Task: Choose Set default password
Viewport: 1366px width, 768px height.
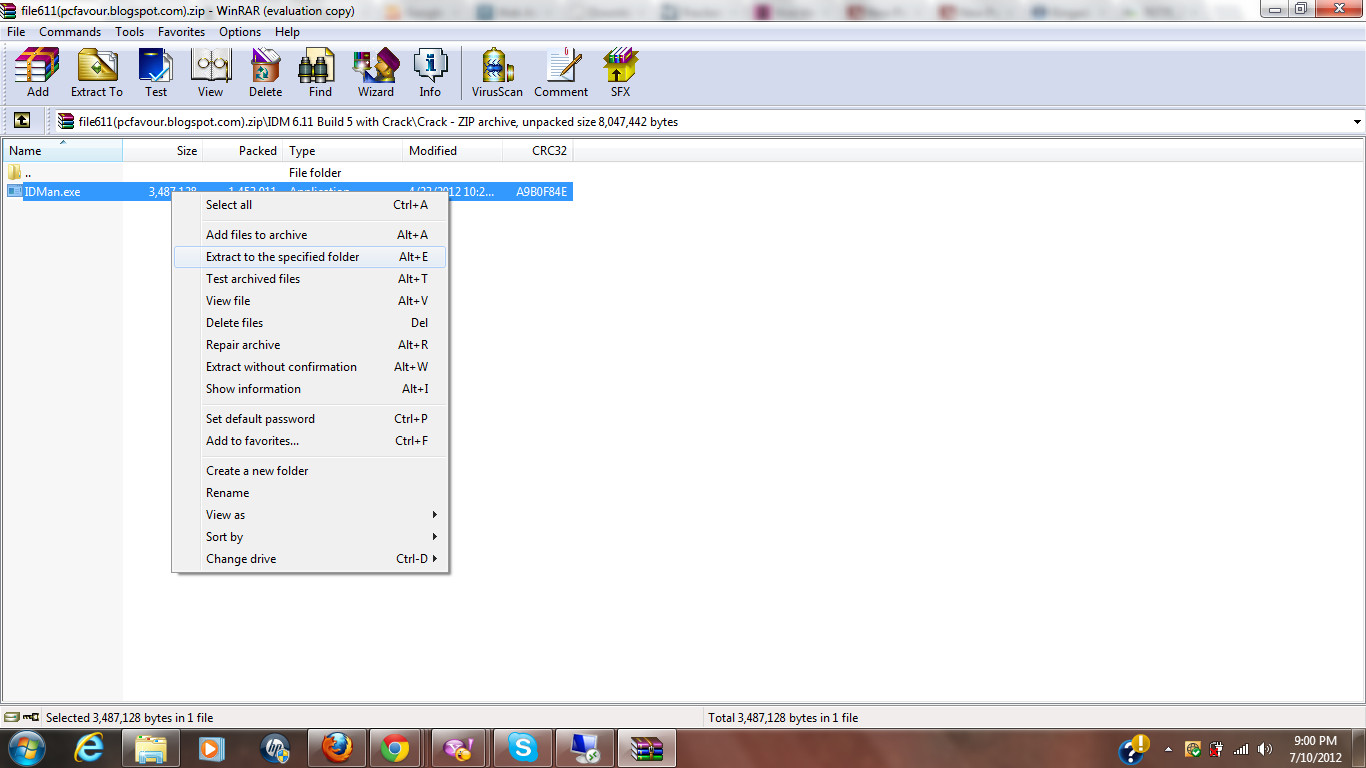Action: pyautogui.click(x=310, y=419)
